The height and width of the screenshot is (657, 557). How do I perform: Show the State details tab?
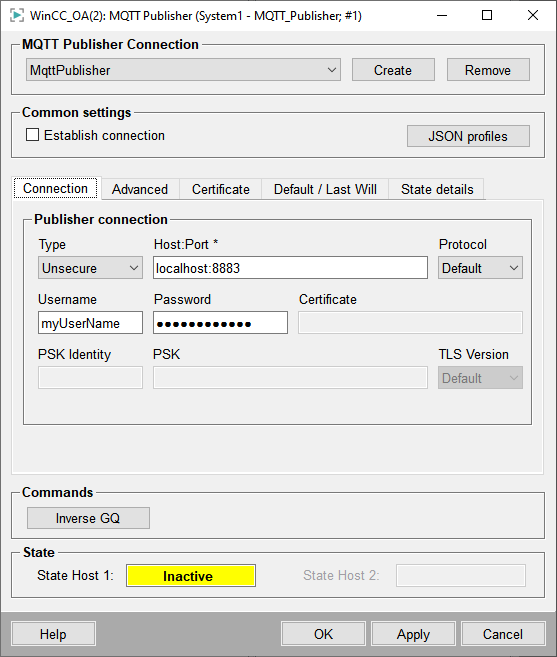coord(437,189)
